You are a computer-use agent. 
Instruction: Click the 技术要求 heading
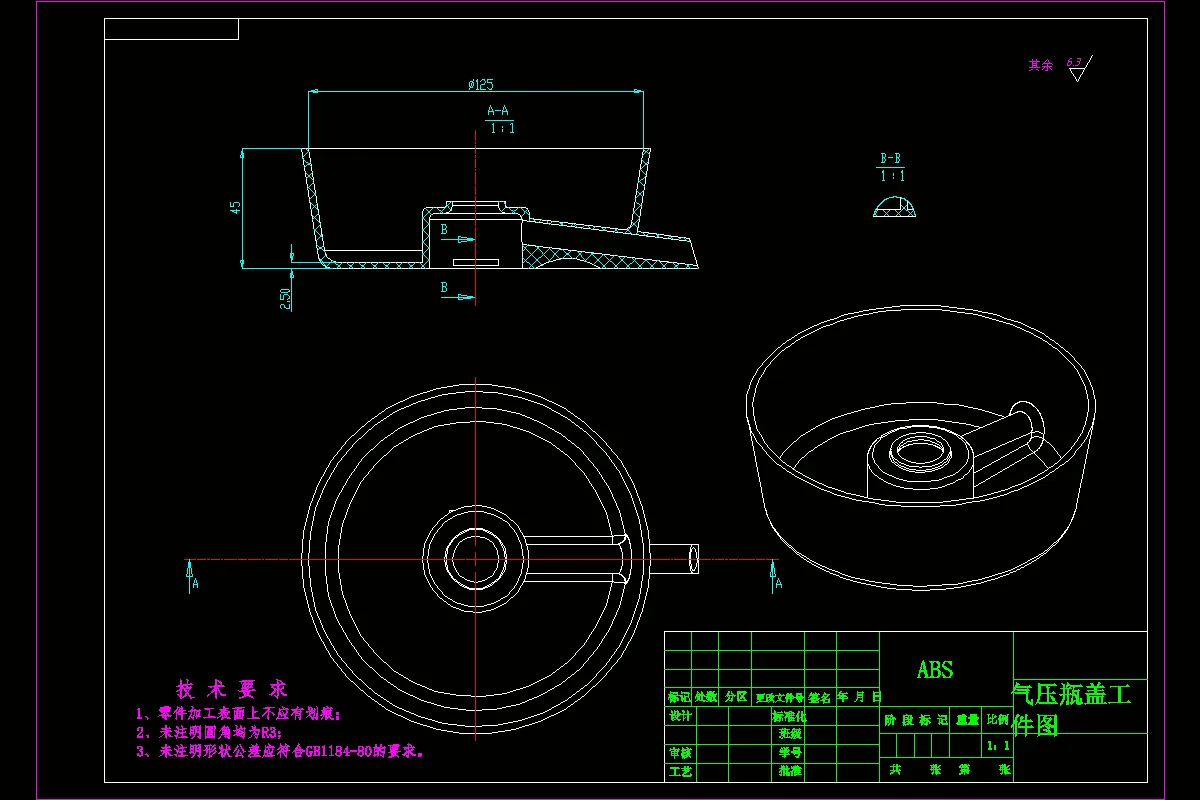[x=232, y=689]
